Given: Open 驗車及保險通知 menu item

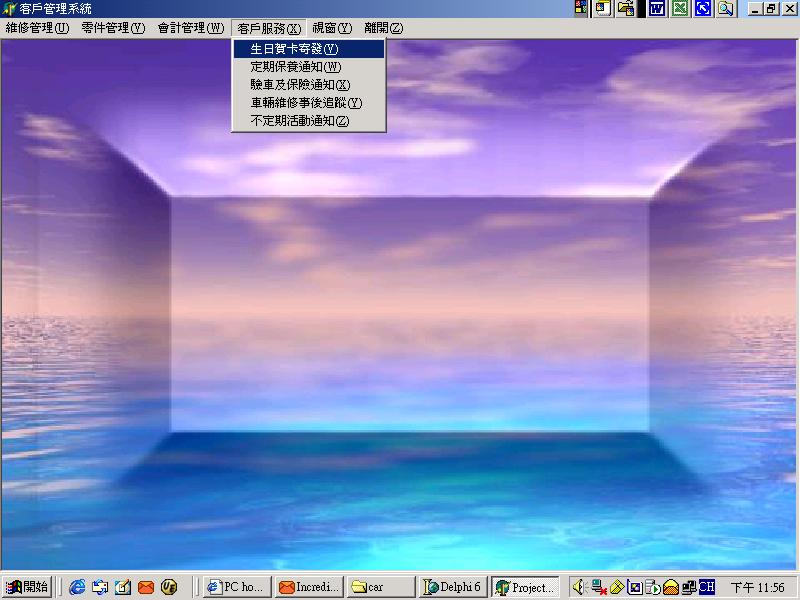Looking at the screenshot, I should [309, 85].
